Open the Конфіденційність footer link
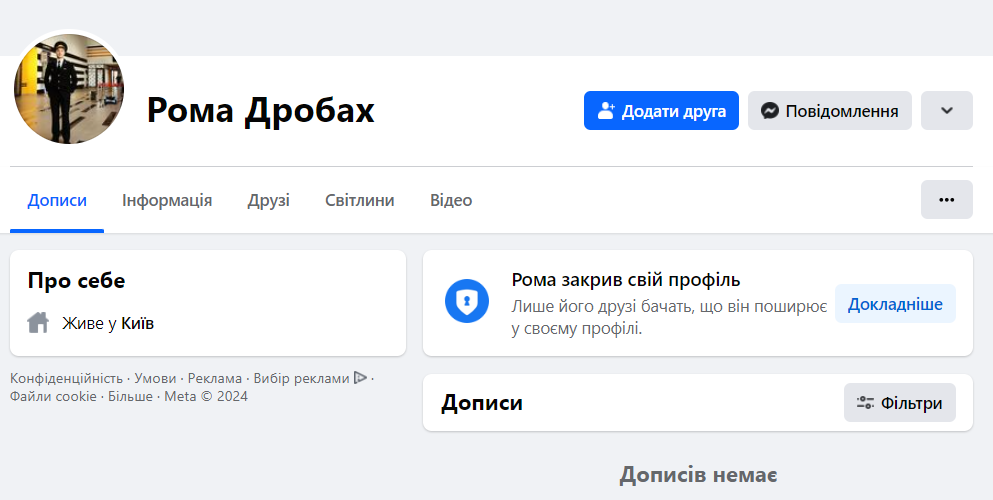Image resolution: width=993 pixels, height=500 pixels. tap(66, 378)
